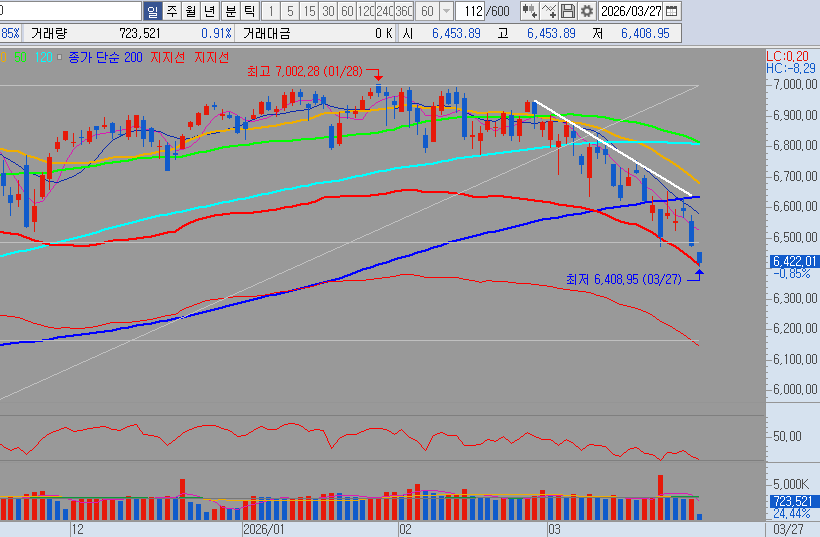
Task: Edit the candle count field showing 112
Action: (470, 11)
